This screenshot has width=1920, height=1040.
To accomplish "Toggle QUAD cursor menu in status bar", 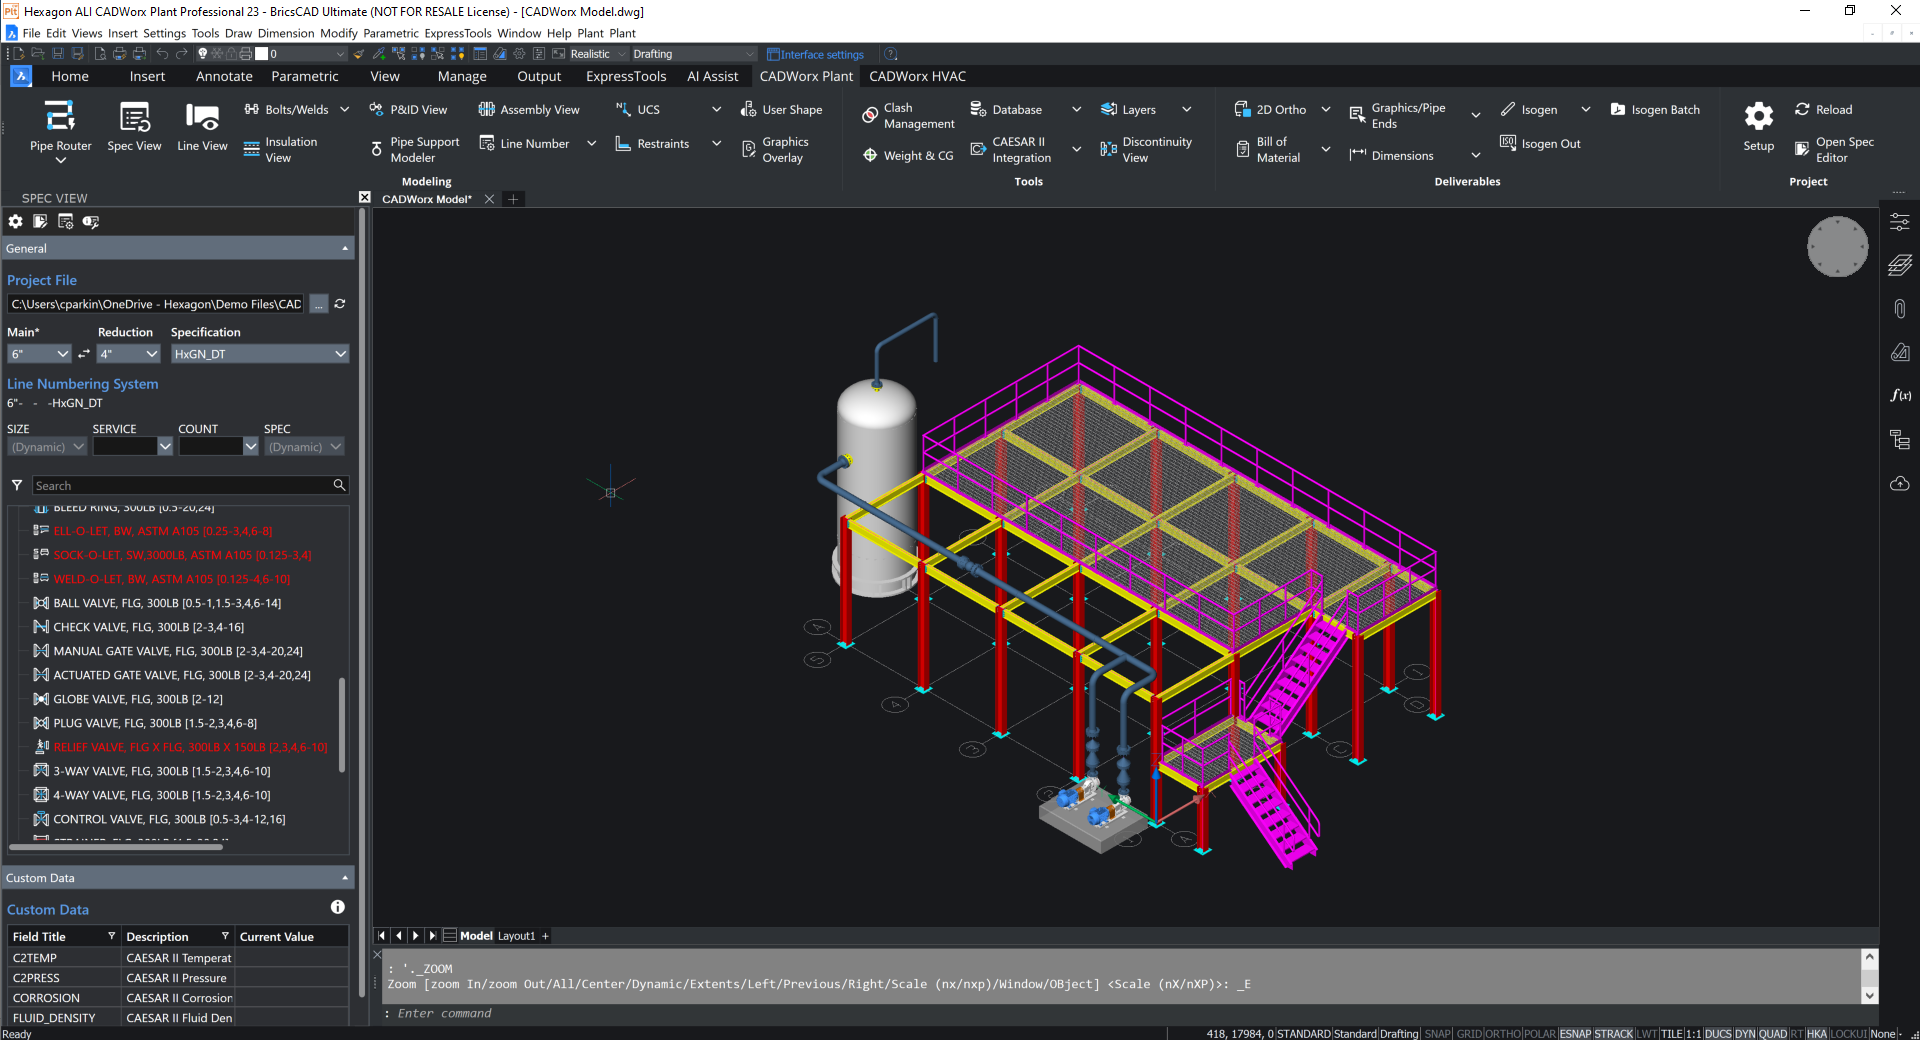I will [1772, 1034].
